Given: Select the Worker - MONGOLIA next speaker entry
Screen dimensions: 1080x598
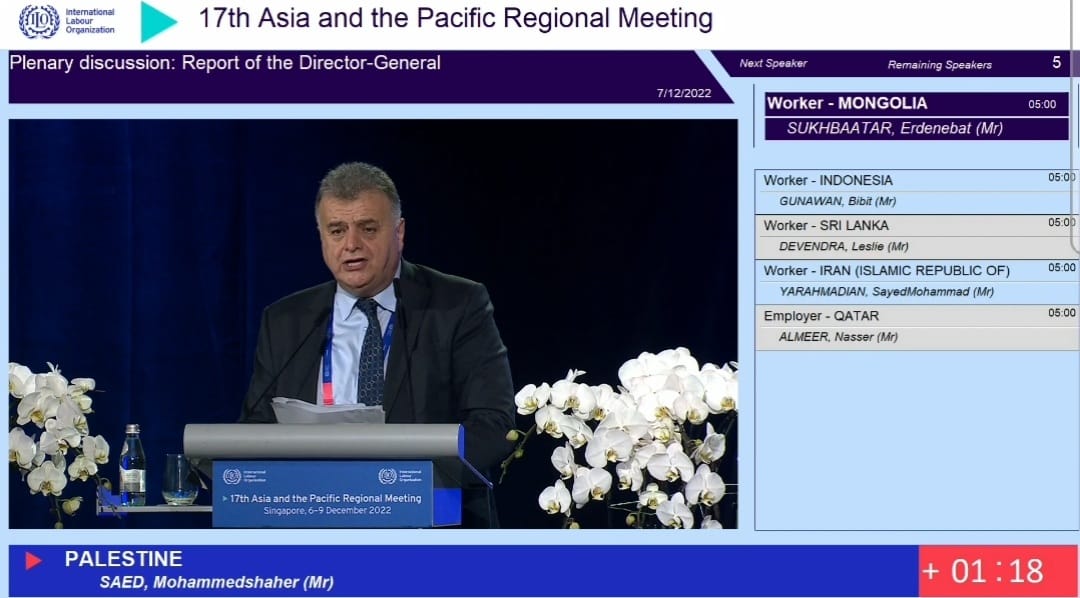Looking at the screenshot, I should point(916,103).
